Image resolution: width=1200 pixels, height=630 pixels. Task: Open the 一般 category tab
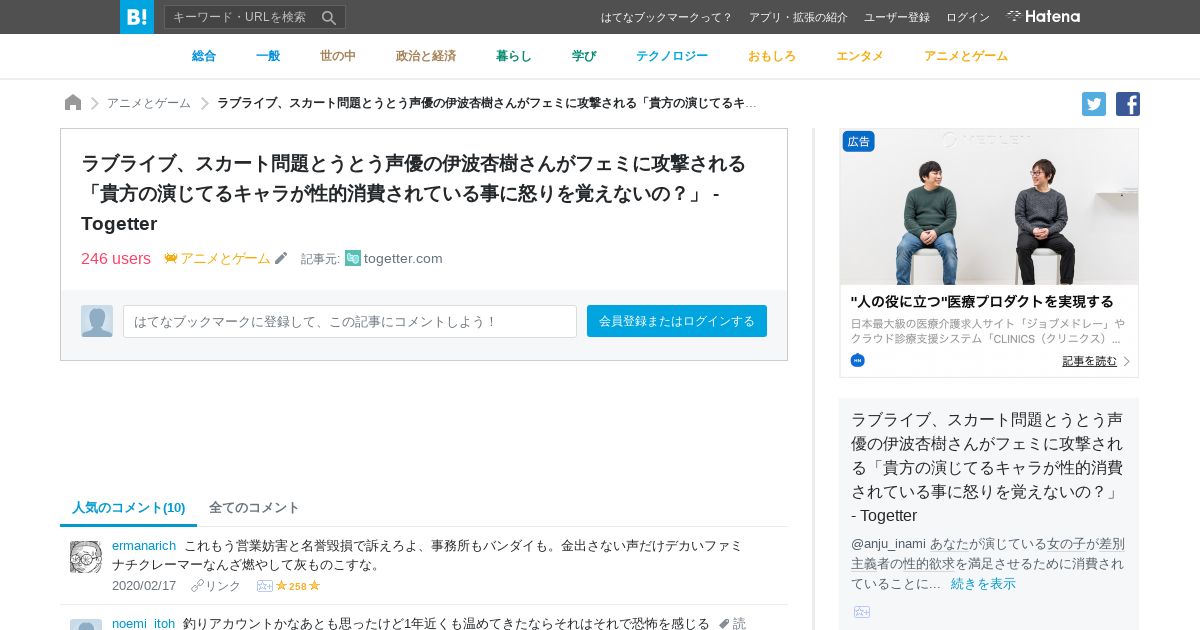pyautogui.click(x=268, y=56)
